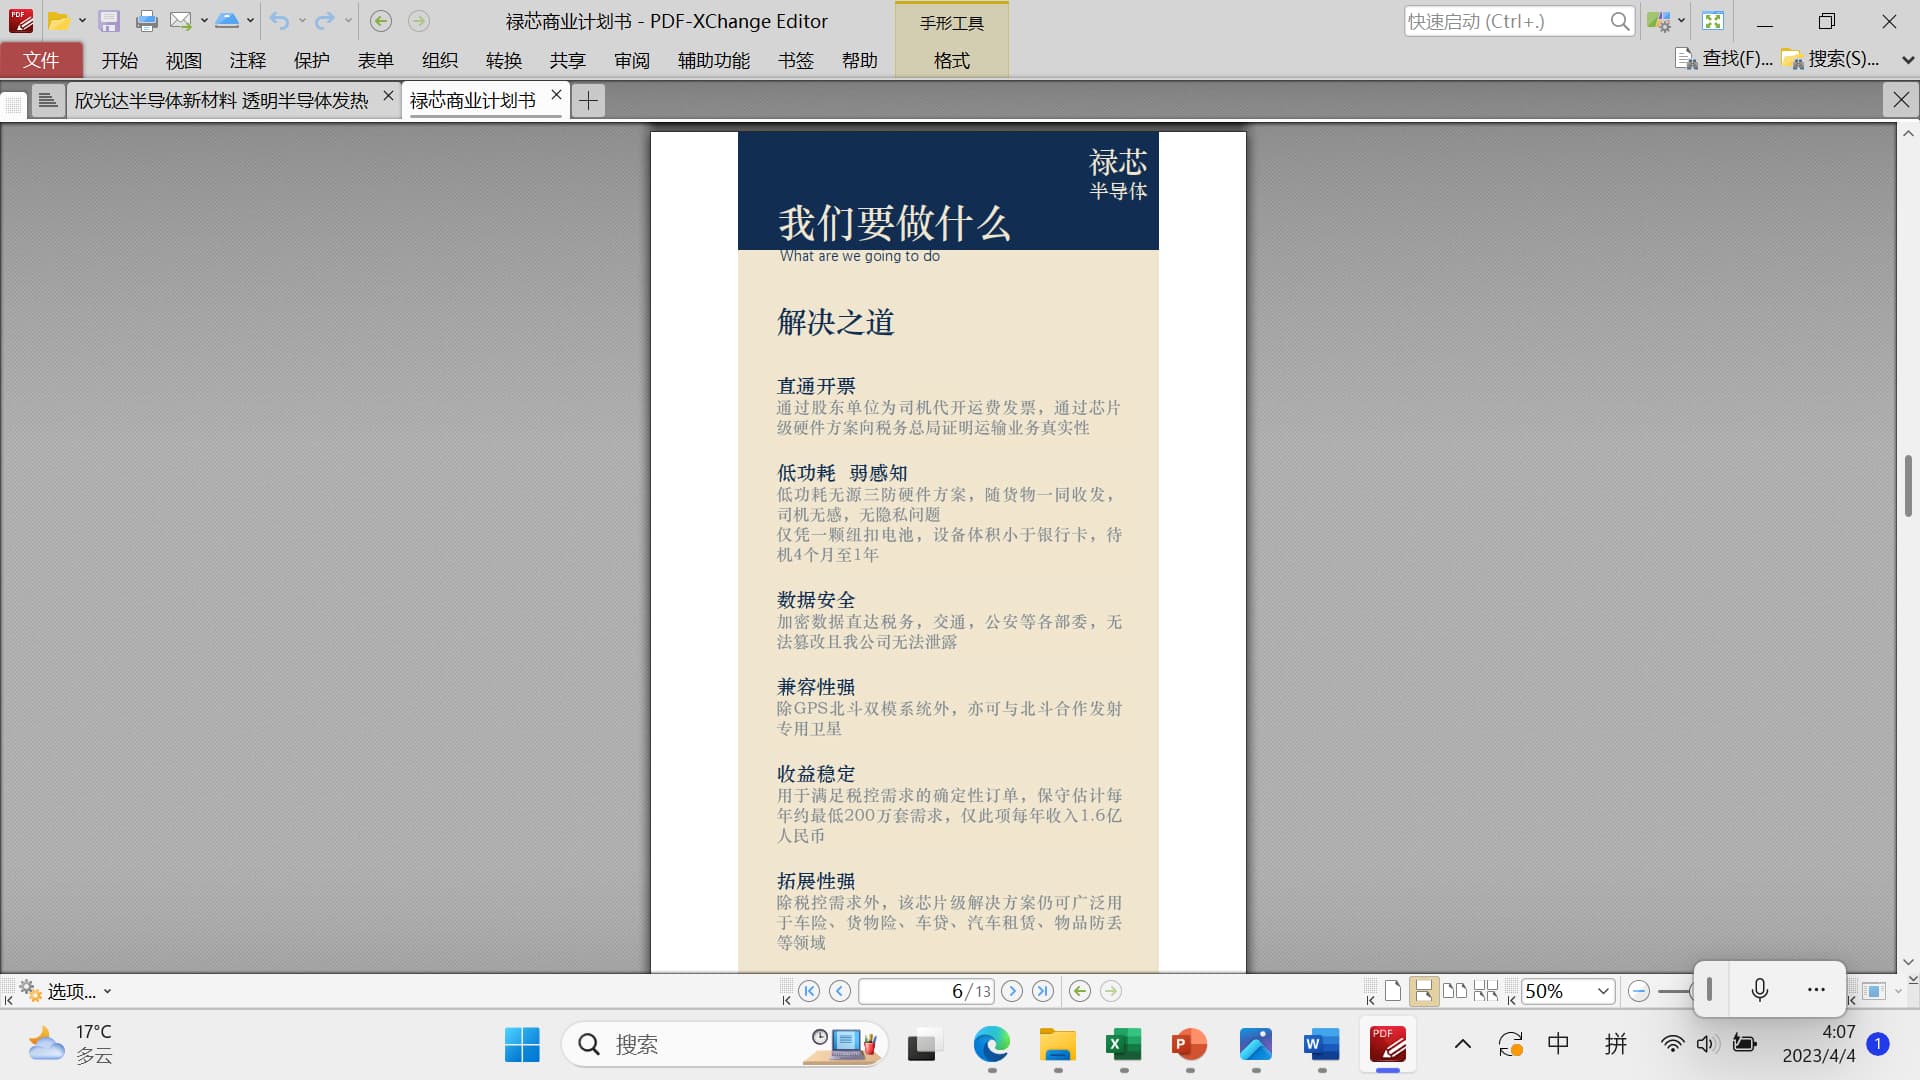
Task: Open the 文件 file menu button
Action: (x=41, y=60)
